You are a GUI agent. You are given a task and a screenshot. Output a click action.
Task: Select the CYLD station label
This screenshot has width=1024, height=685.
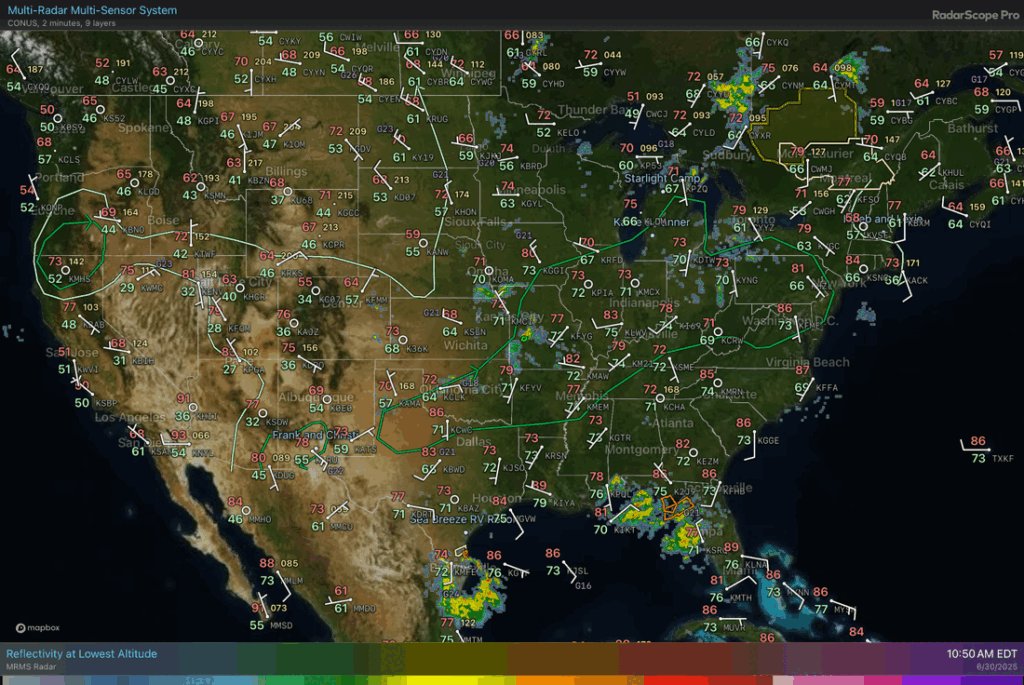click(704, 133)
